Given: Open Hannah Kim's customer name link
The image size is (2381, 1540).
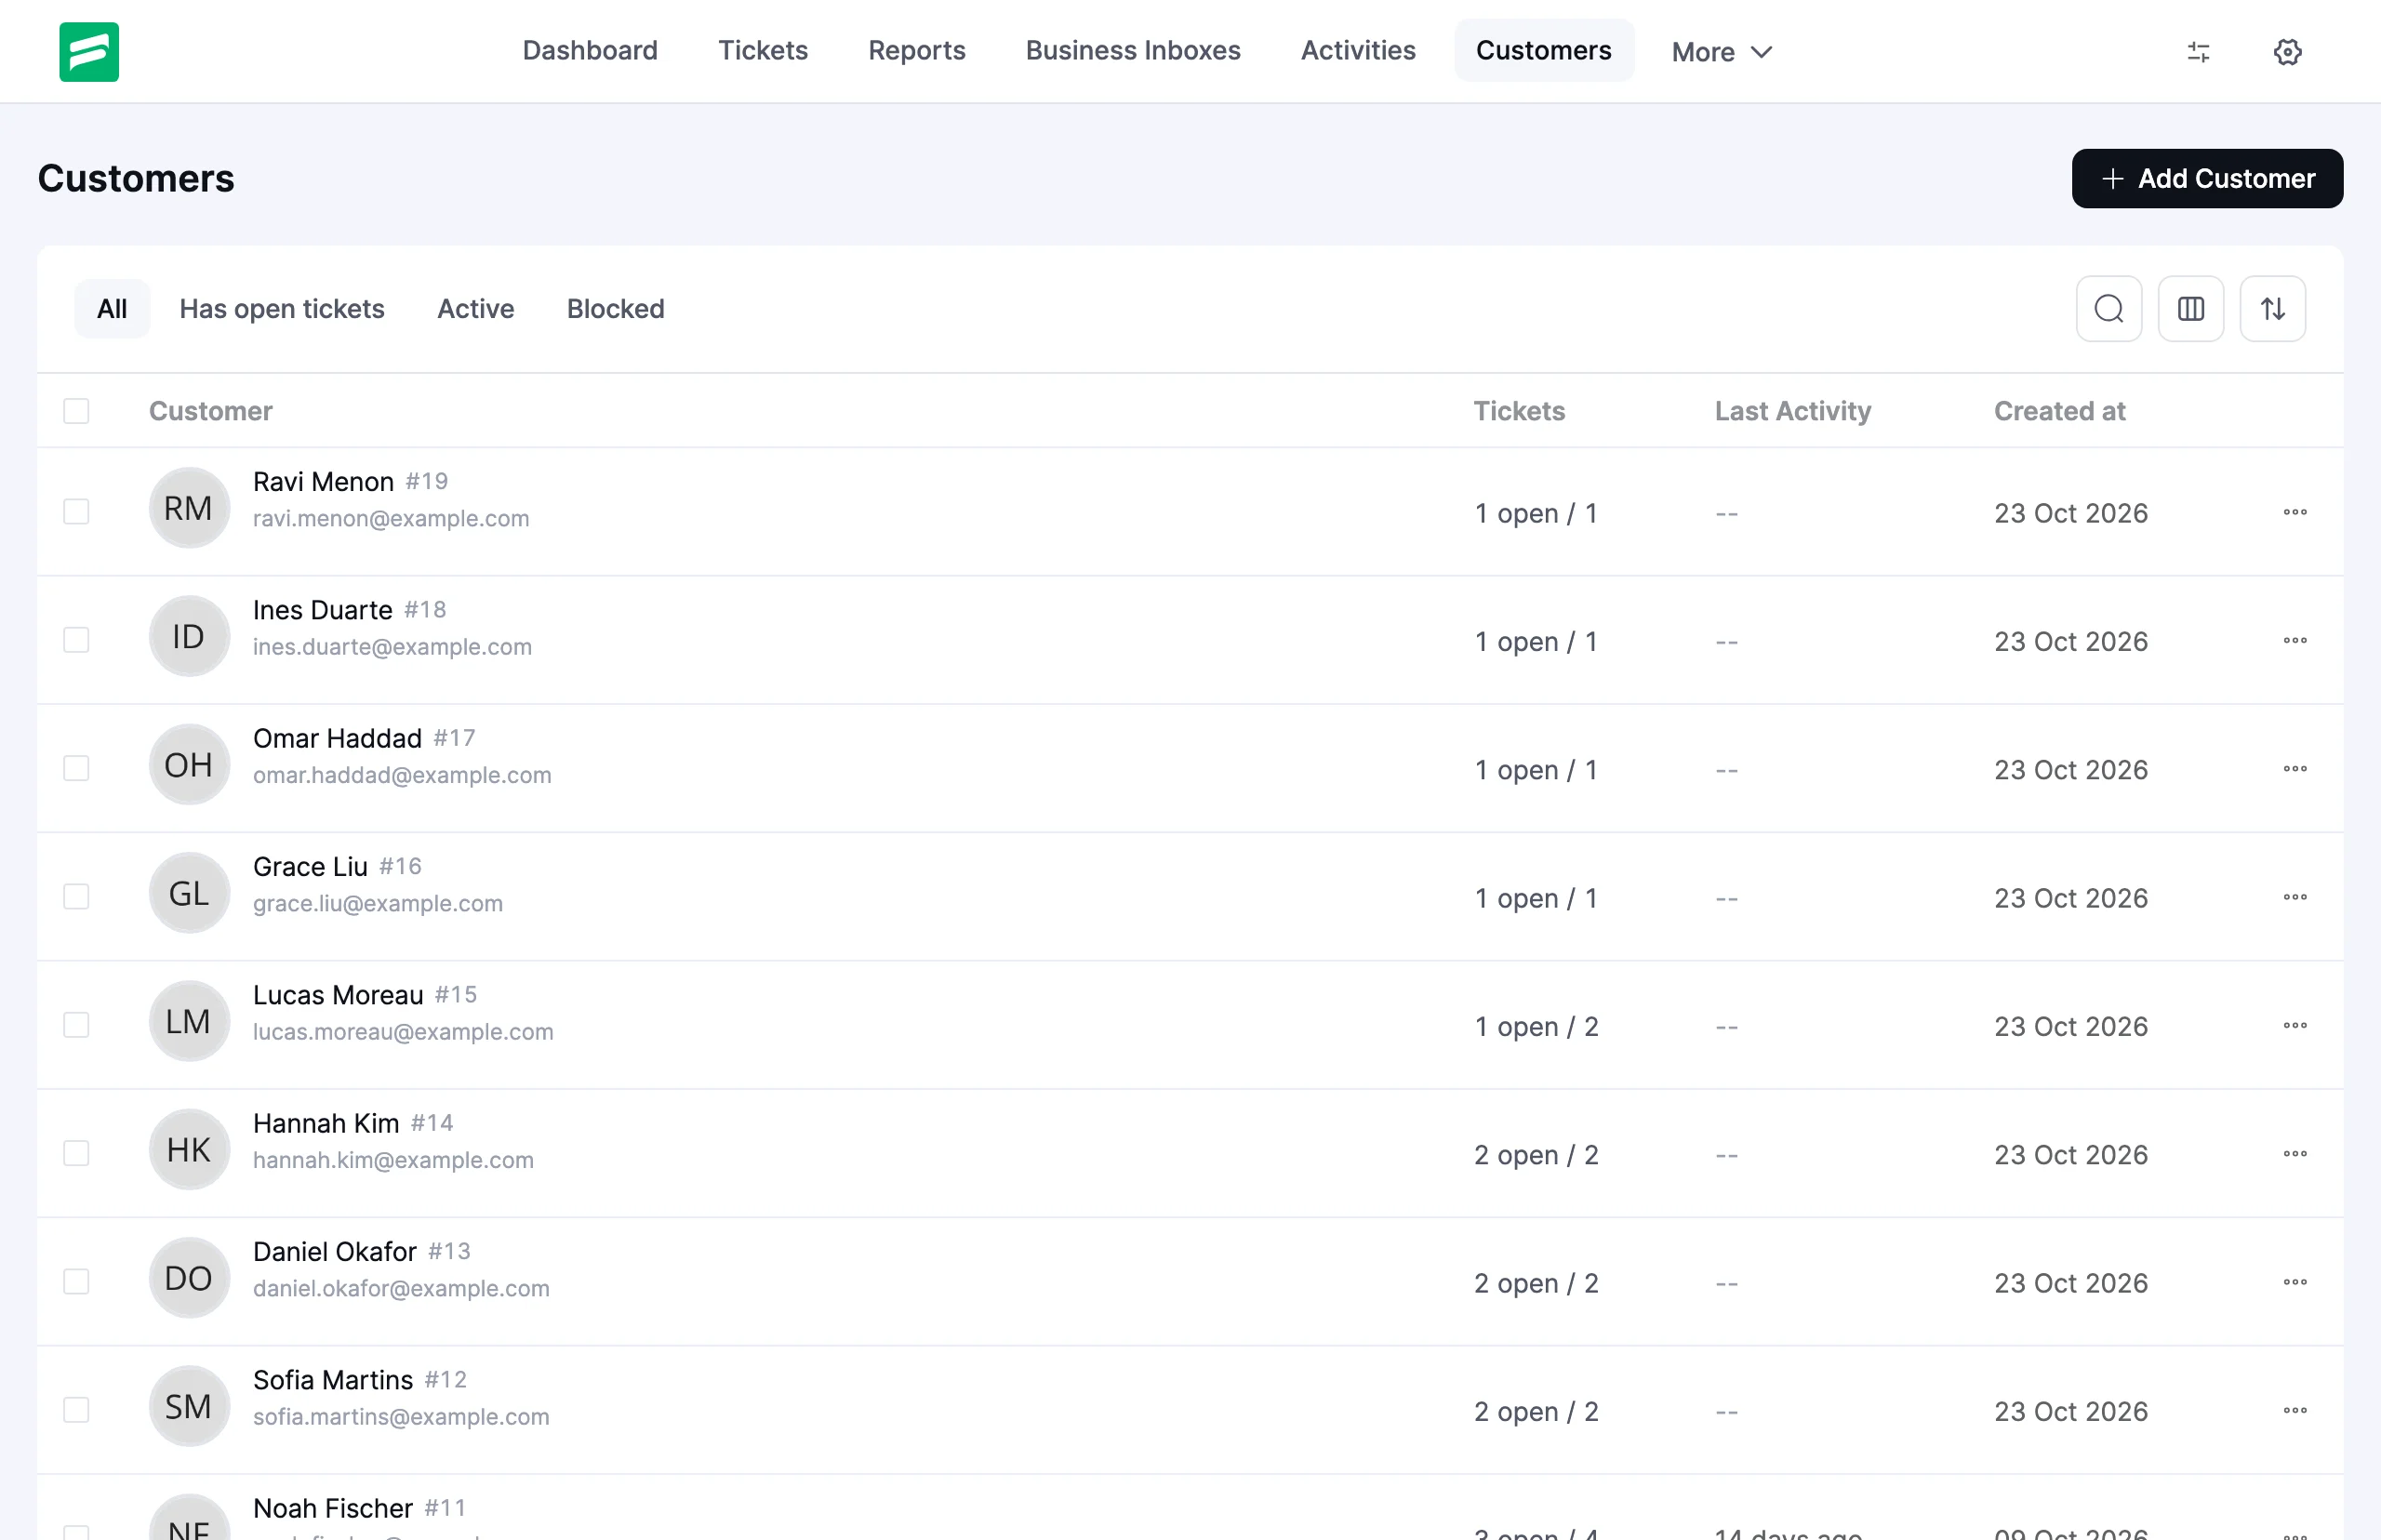Looking at the screenshot, I should (x=326, y=1123).
